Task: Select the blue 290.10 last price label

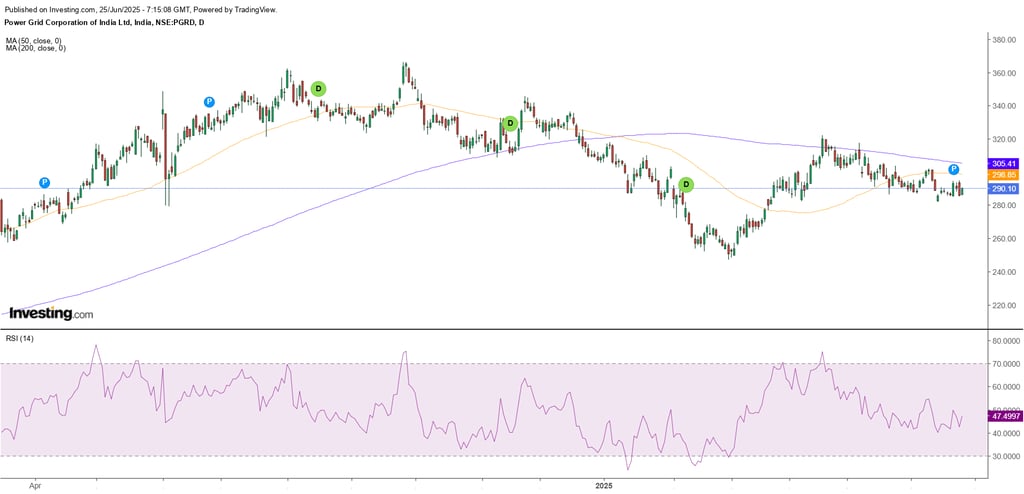Action: tap(1003, 189)
